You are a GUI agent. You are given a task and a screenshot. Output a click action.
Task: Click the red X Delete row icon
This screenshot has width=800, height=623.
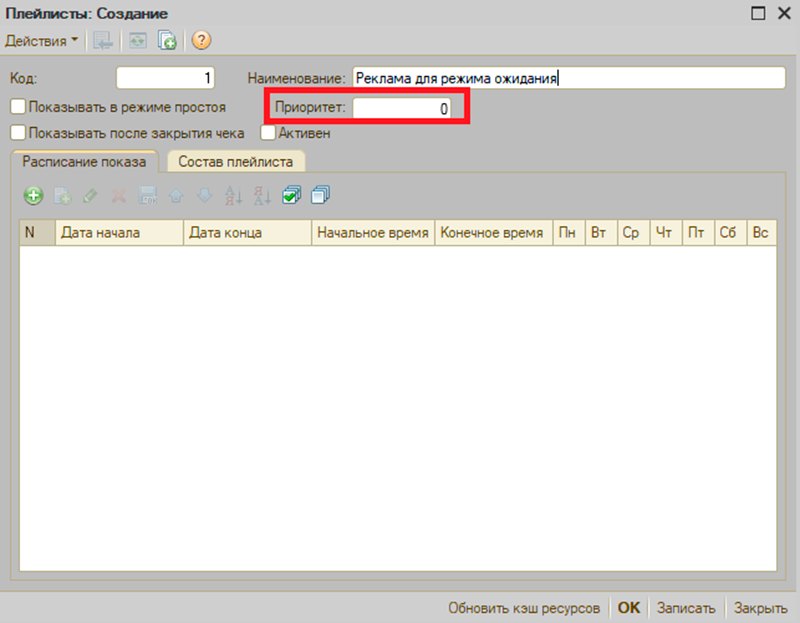pos(119,196)
